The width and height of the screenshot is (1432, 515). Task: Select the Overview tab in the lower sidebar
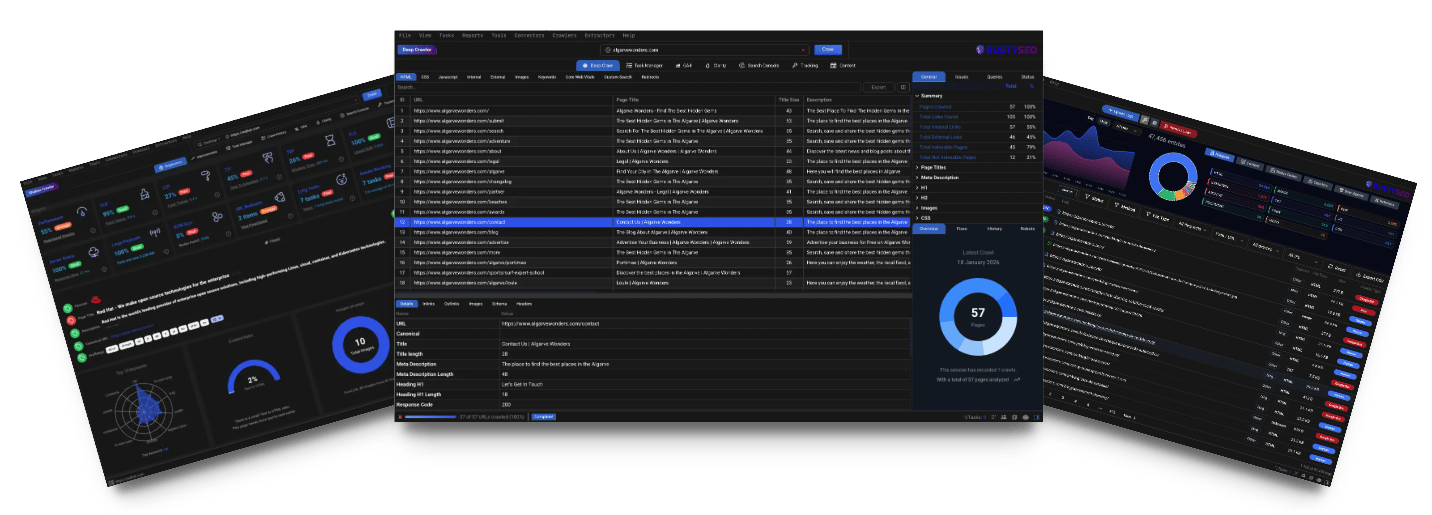tap(929, 229)
